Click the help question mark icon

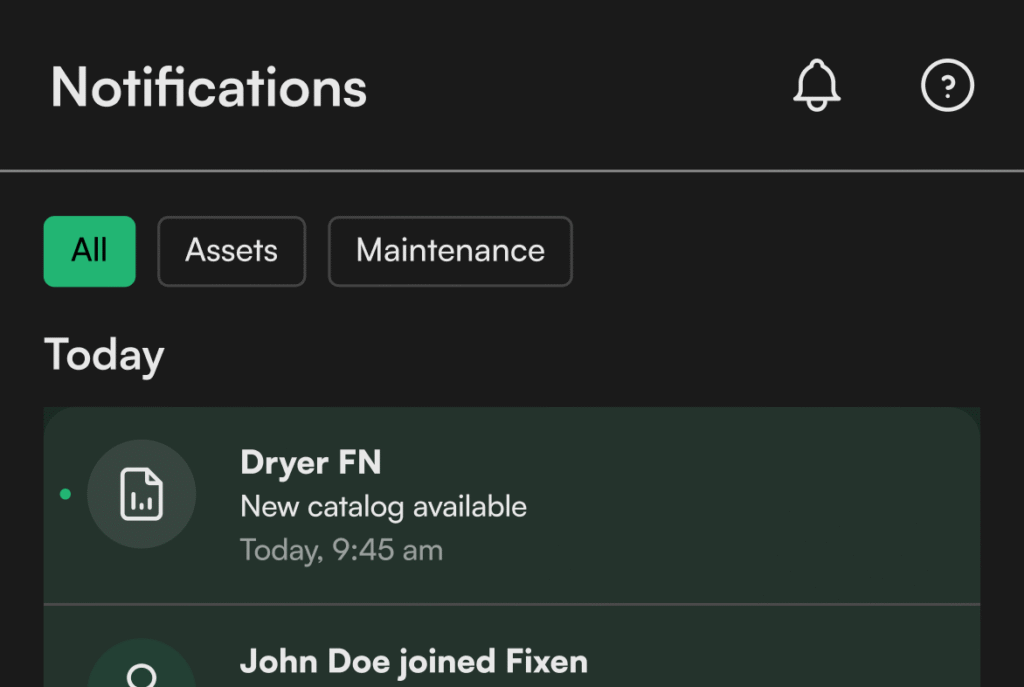tap(946, 87)
